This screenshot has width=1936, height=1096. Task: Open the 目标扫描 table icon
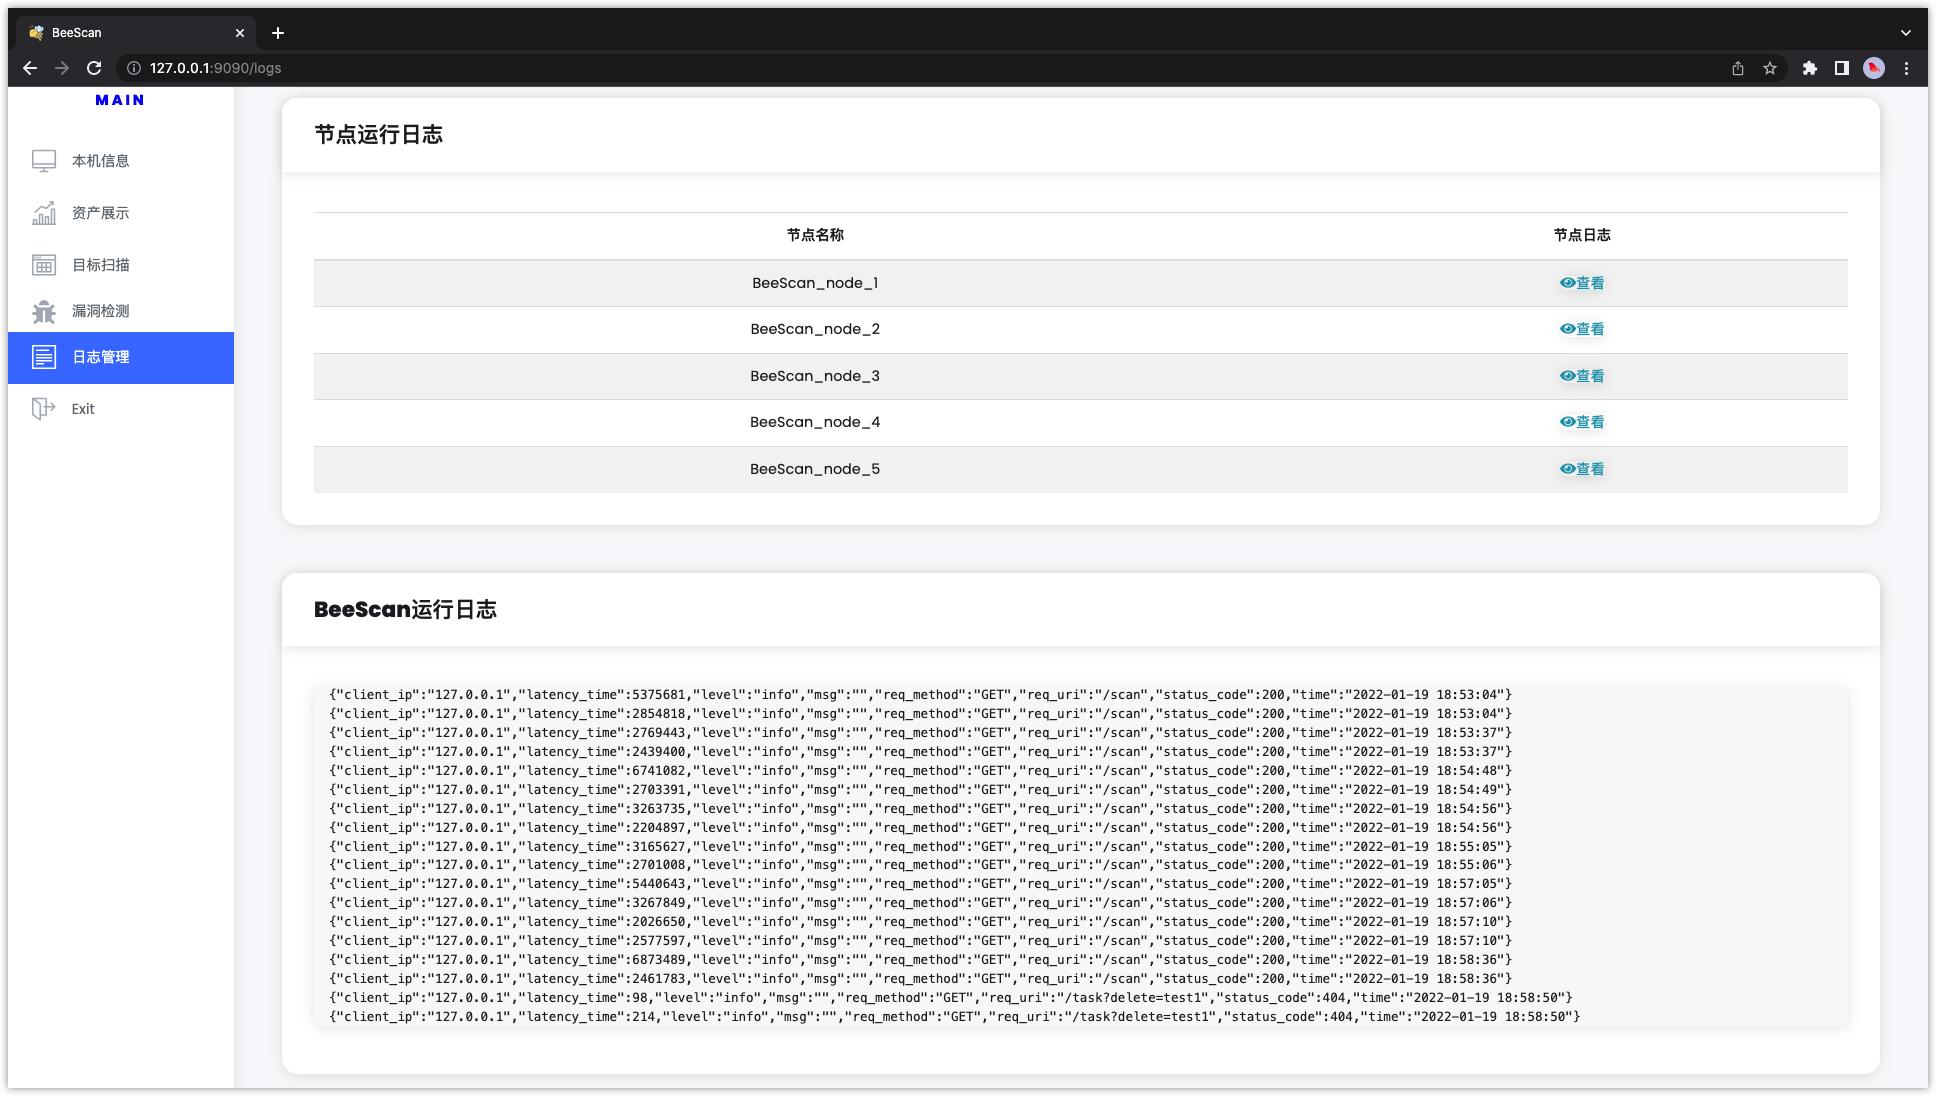coord(44,265)
